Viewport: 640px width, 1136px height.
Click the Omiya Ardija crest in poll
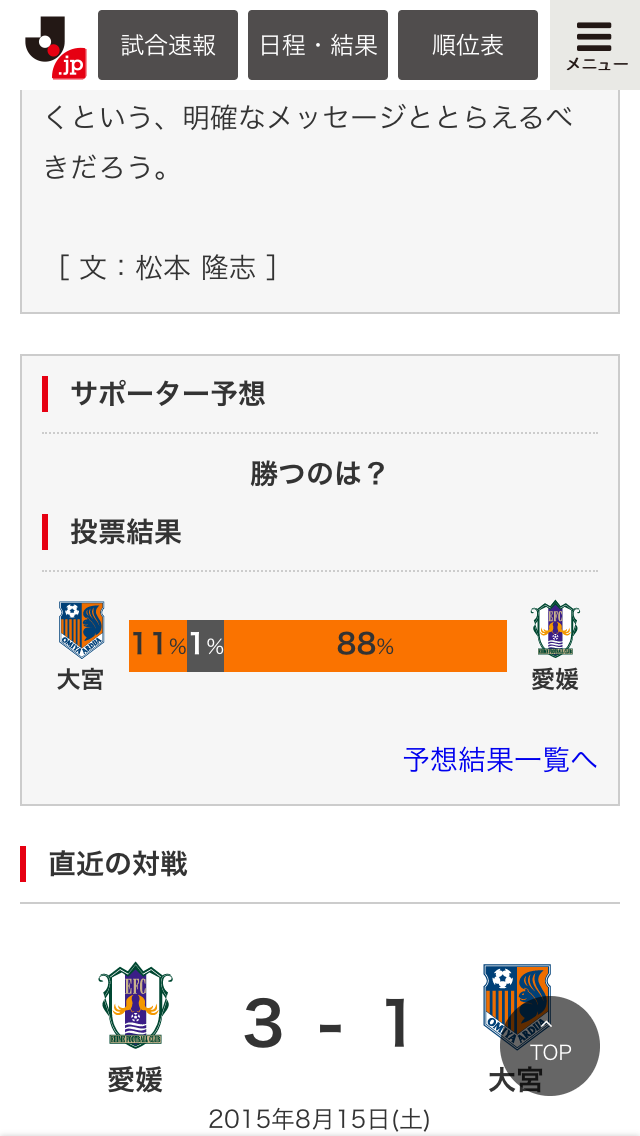click(81, 630)
